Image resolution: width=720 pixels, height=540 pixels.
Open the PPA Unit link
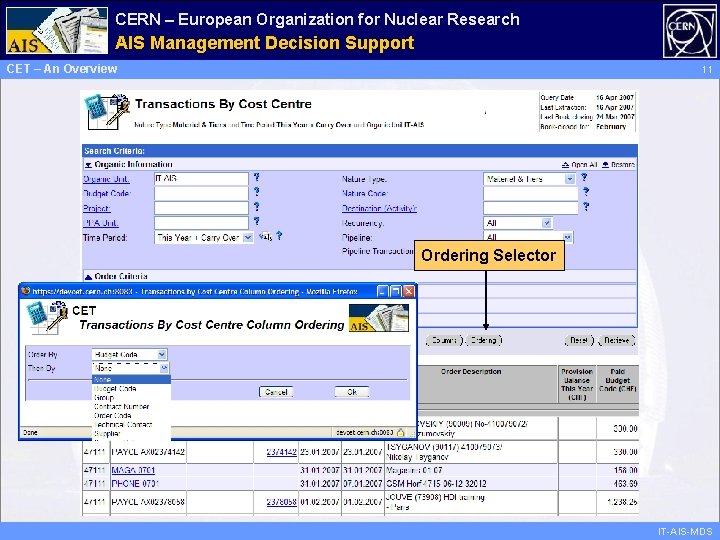tap(101, 223)
